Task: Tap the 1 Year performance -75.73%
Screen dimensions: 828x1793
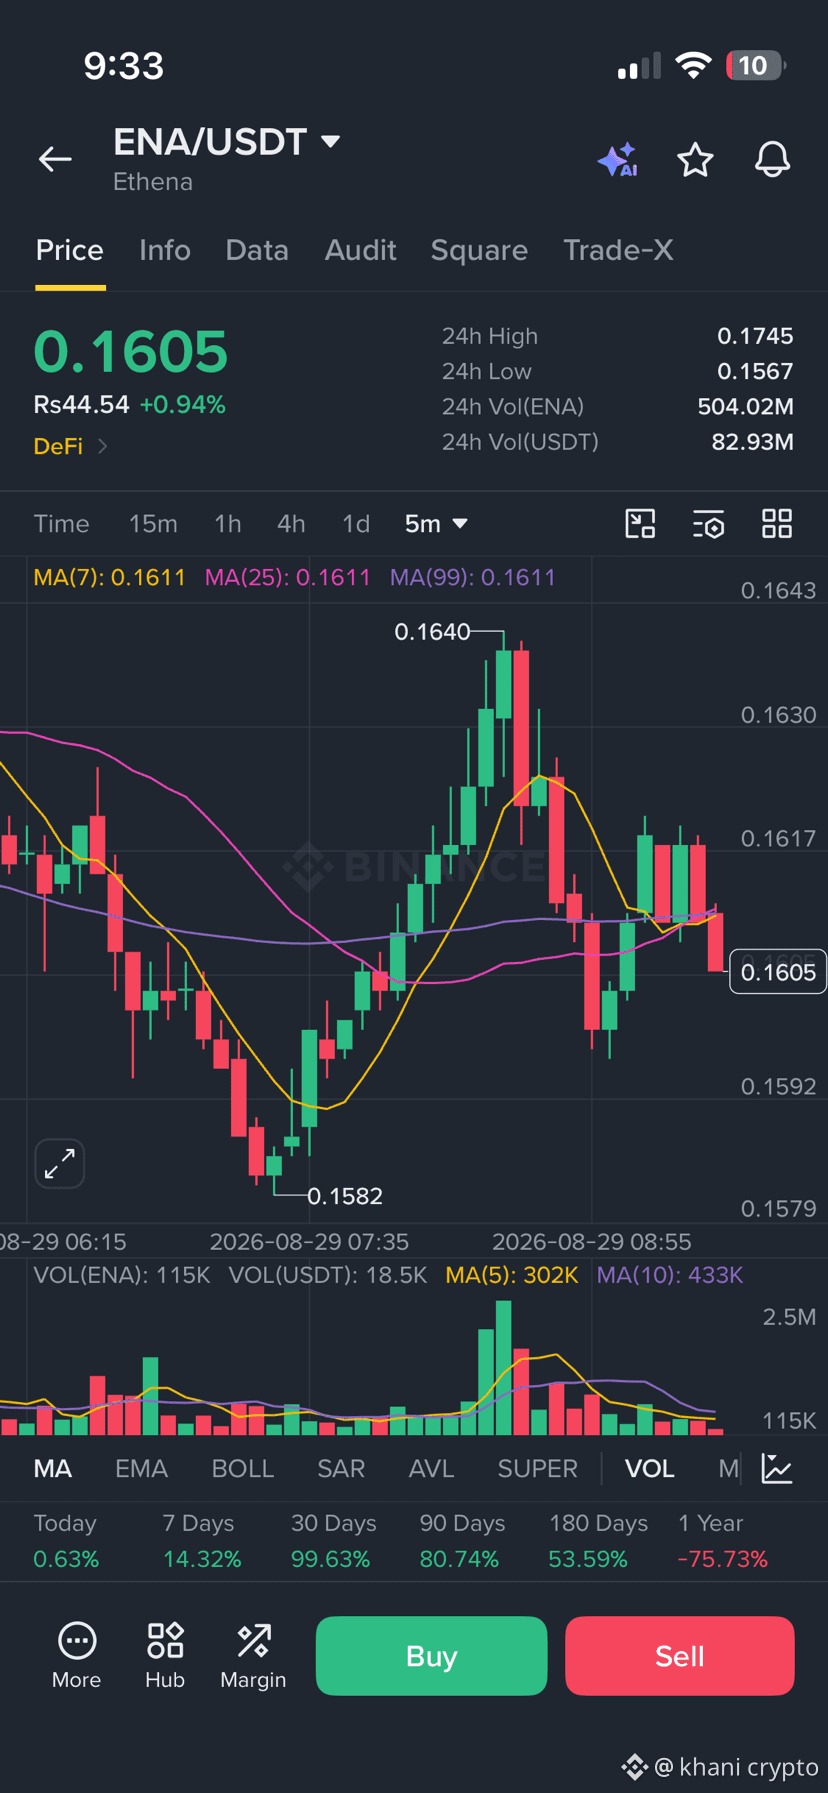Action: 723,1559
